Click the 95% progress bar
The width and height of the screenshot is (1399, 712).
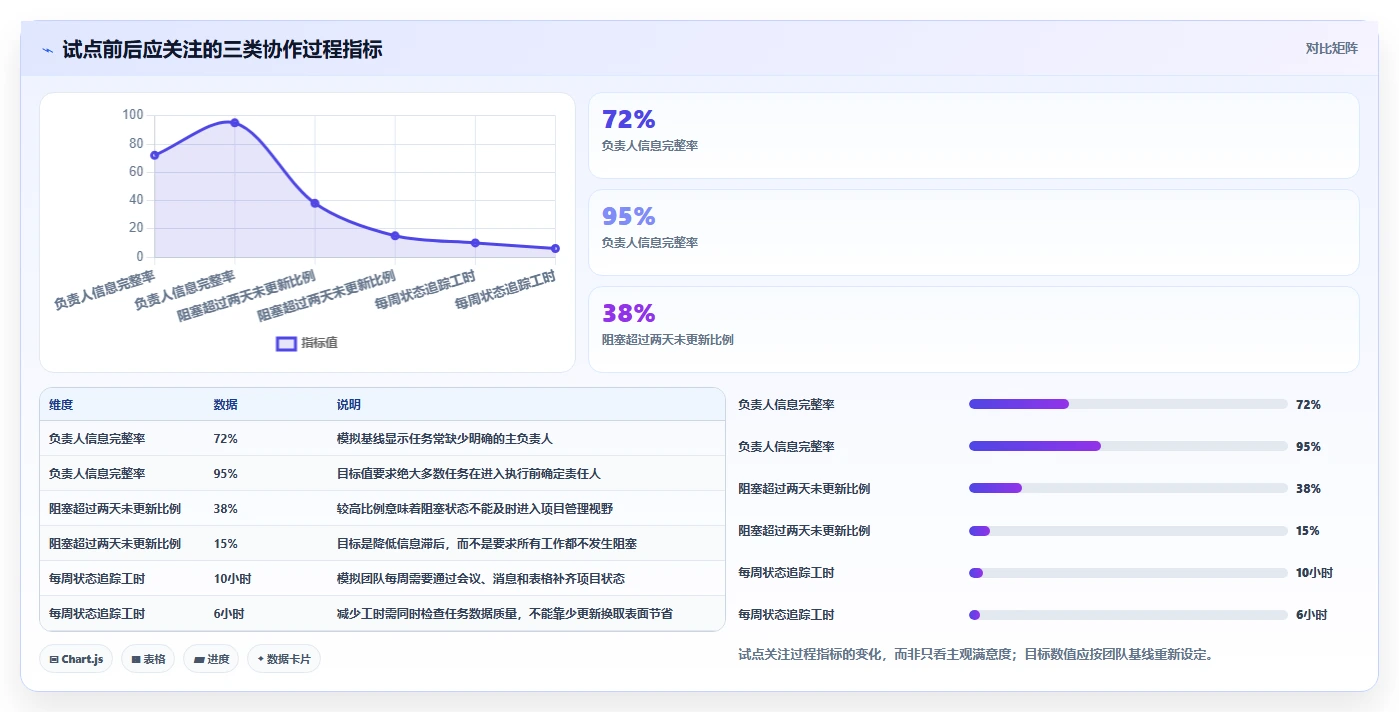click(x=1128, y=446)
